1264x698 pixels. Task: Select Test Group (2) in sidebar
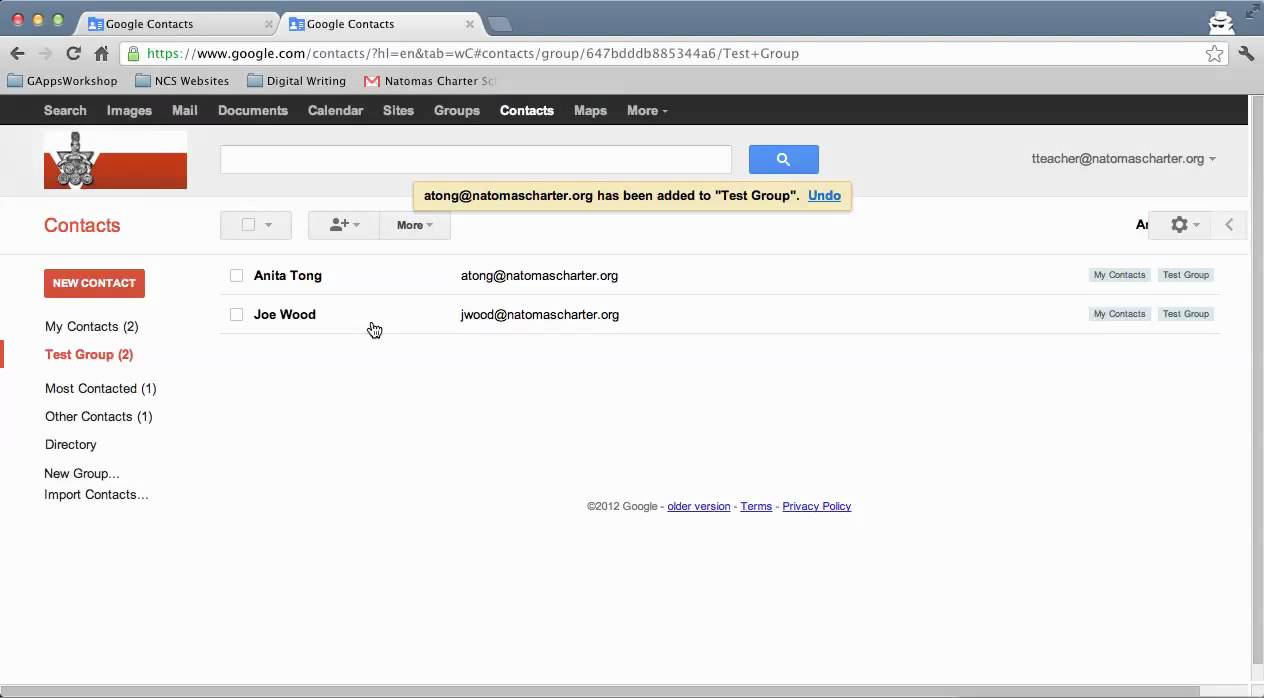coord(89,354)
